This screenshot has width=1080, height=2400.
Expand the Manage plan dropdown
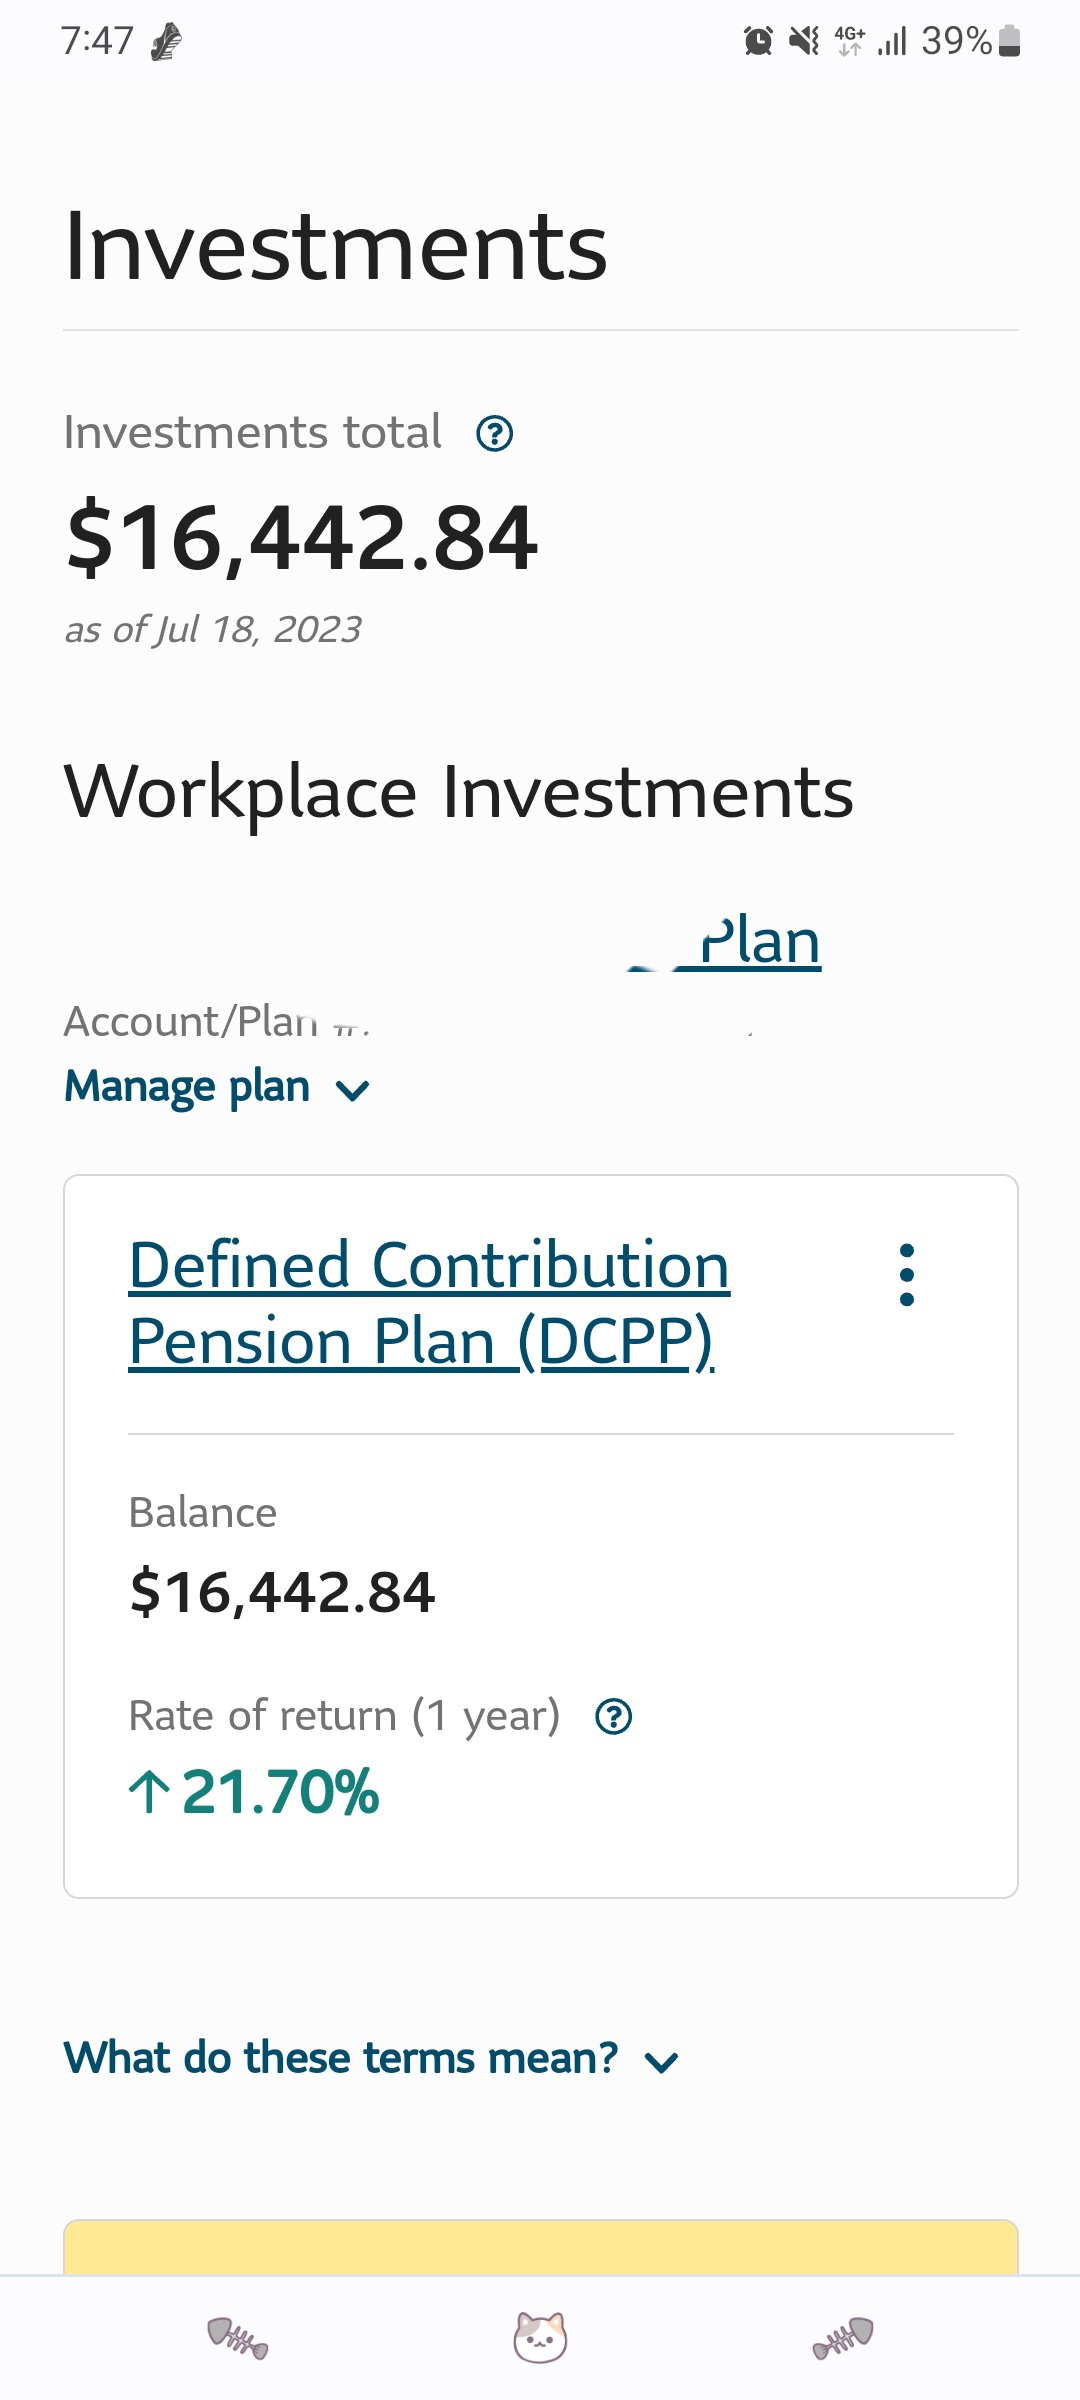pos(217,1087)
